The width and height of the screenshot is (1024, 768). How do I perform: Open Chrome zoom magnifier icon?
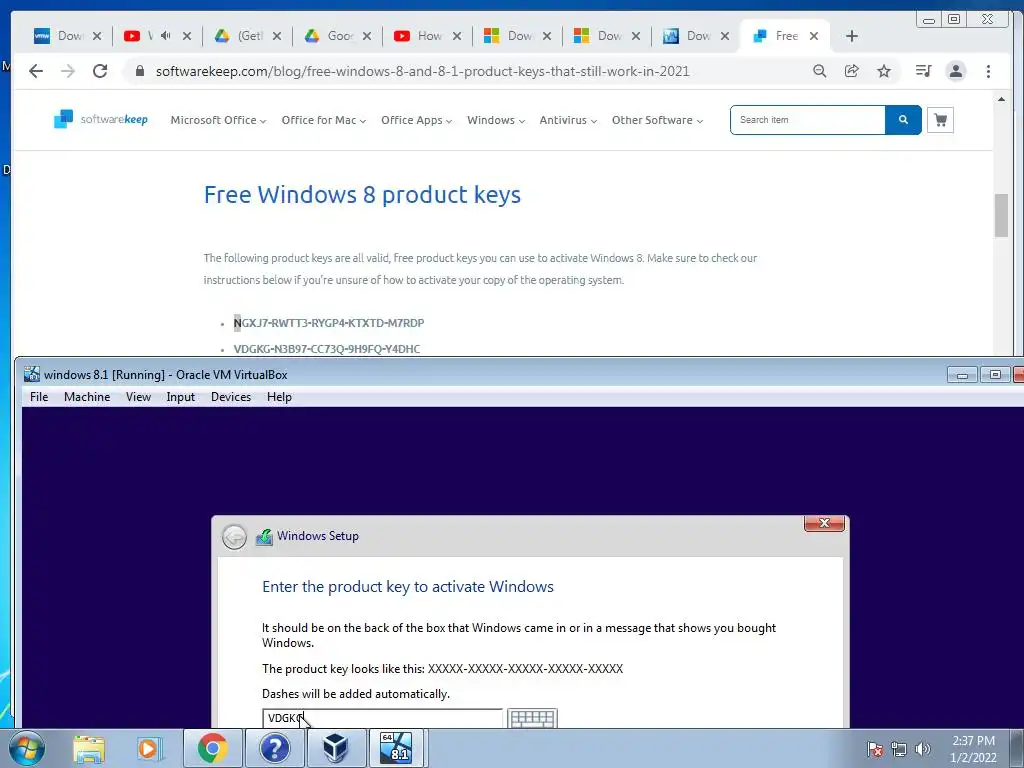click(x=820, y=71)
